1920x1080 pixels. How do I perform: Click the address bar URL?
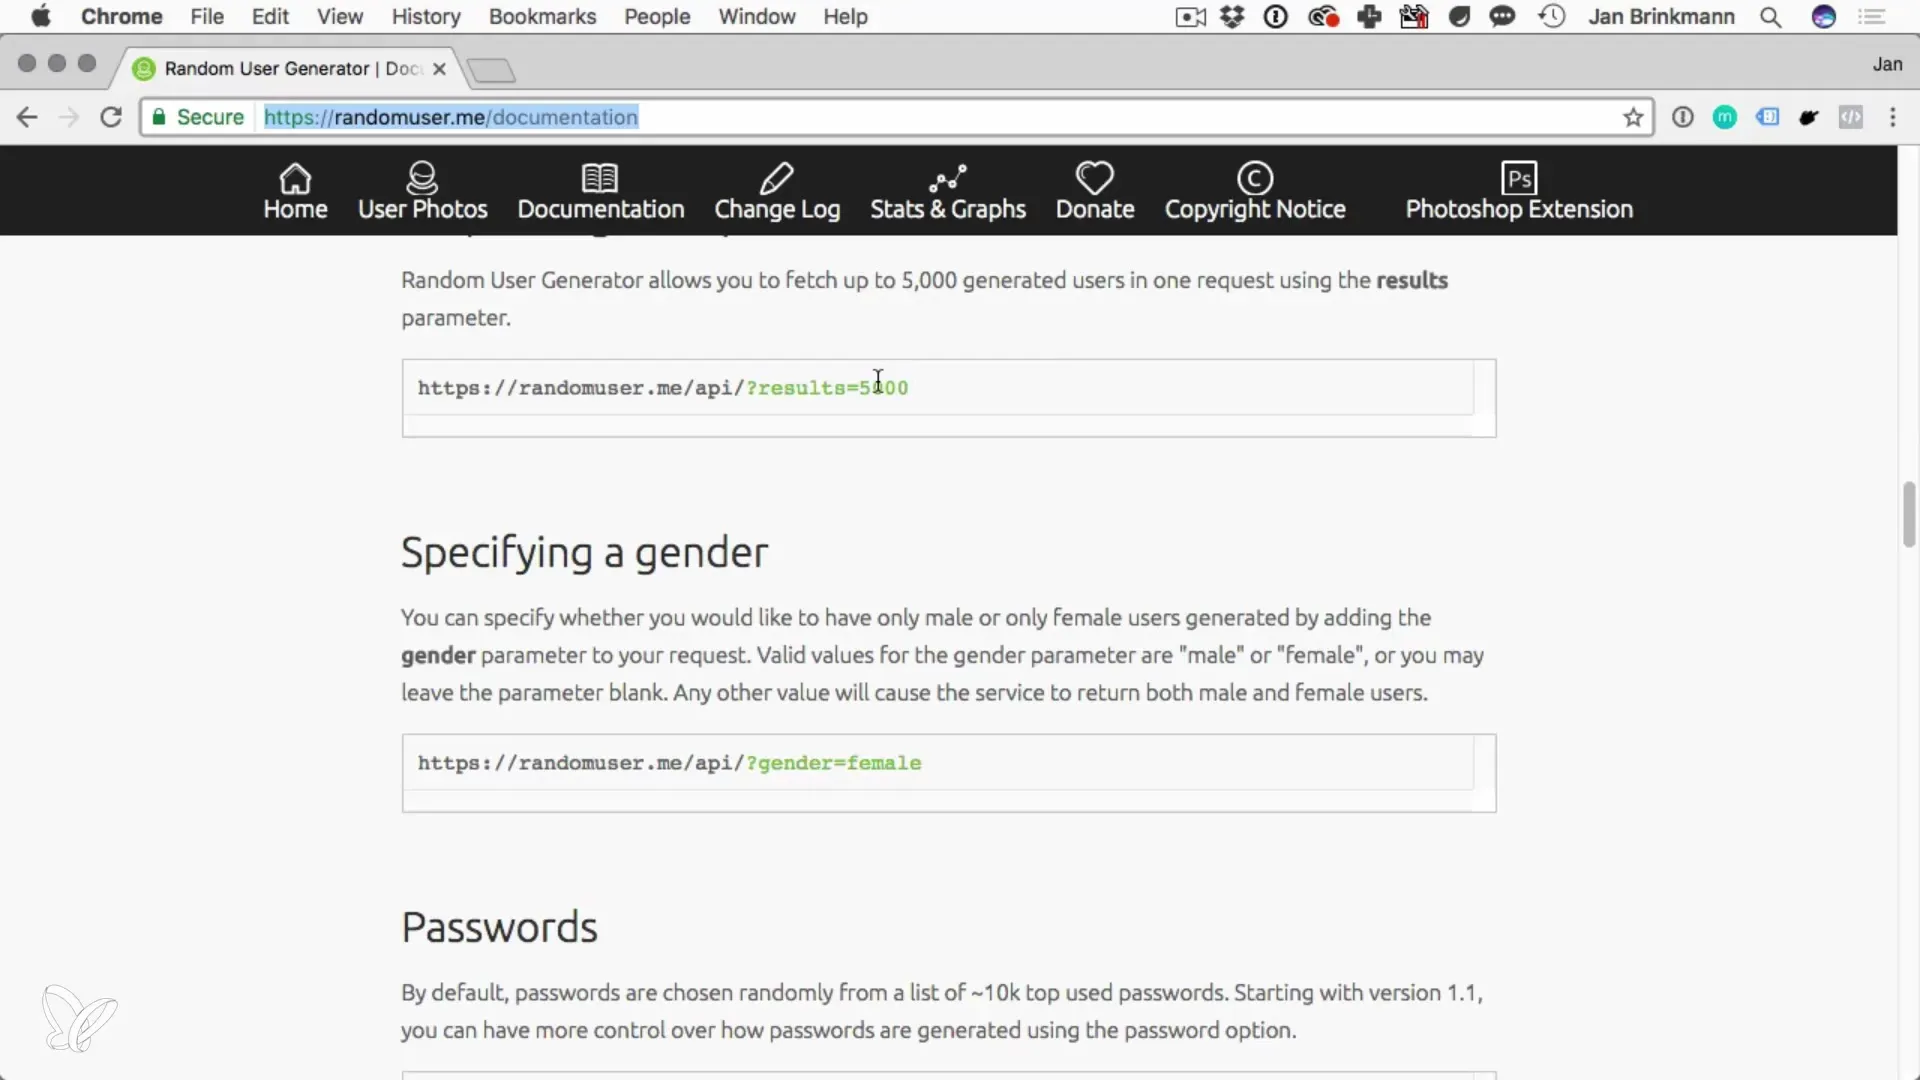point(450,118)
